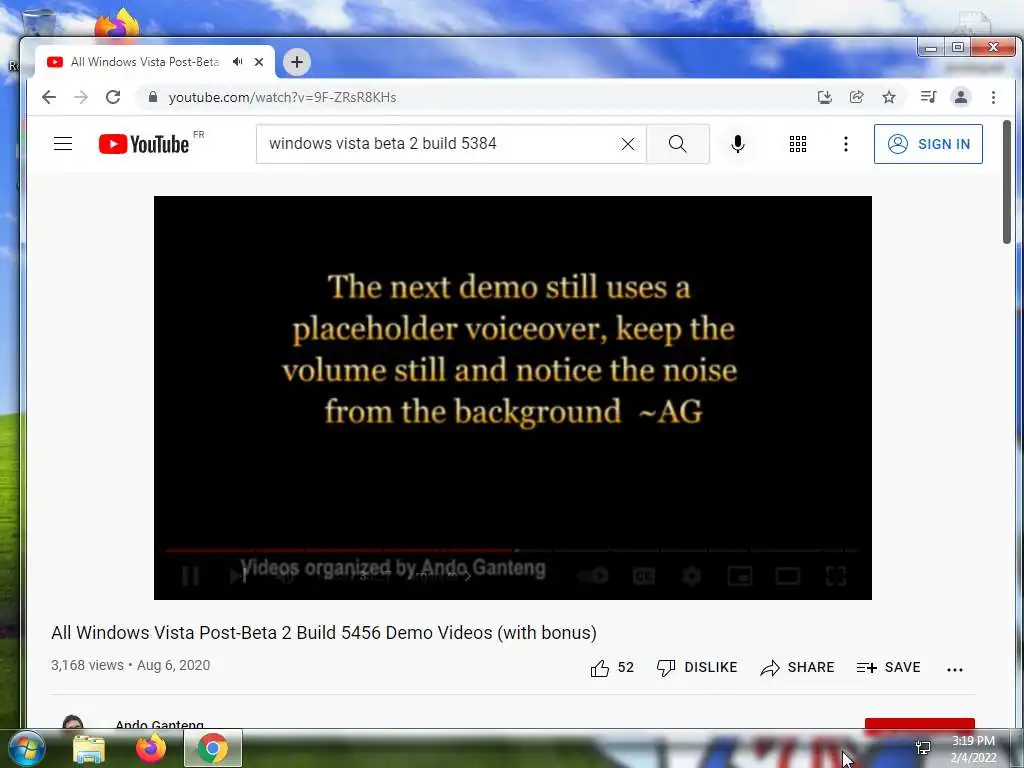This screenshot has width=1024, height=768.
Task: Close the YouTube tab
Action: [259, 62]
